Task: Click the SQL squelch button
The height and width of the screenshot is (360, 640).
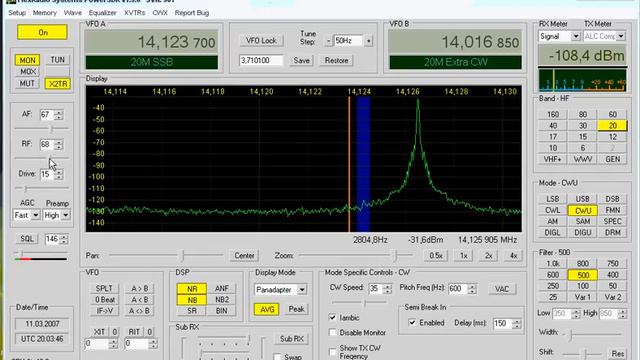Action: [x=27, y=239]
